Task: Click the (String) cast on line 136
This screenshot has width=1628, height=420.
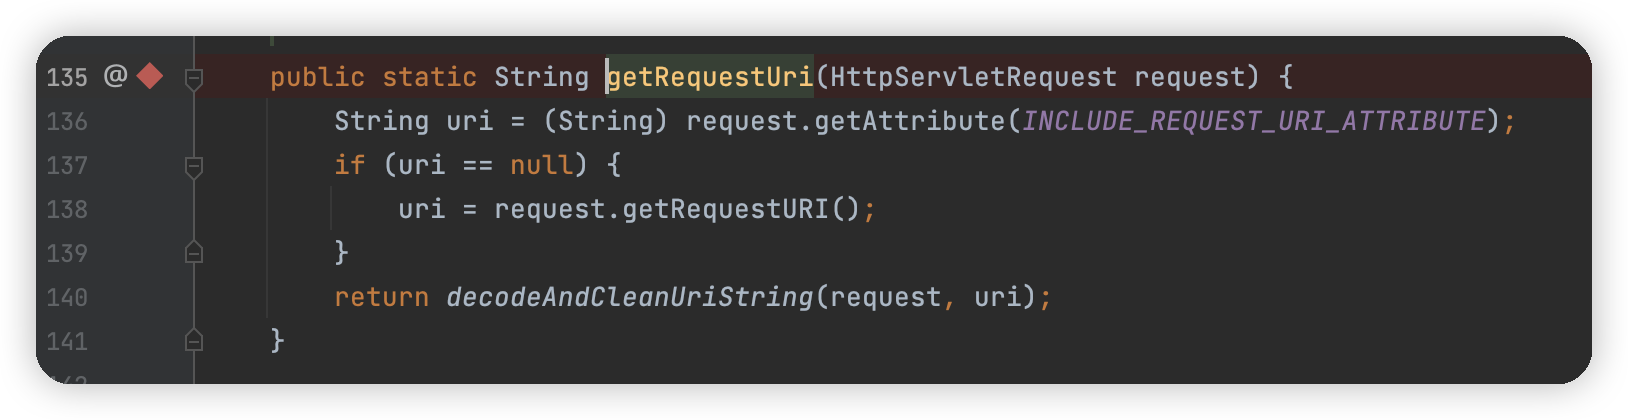Action: tap(605, 121)
